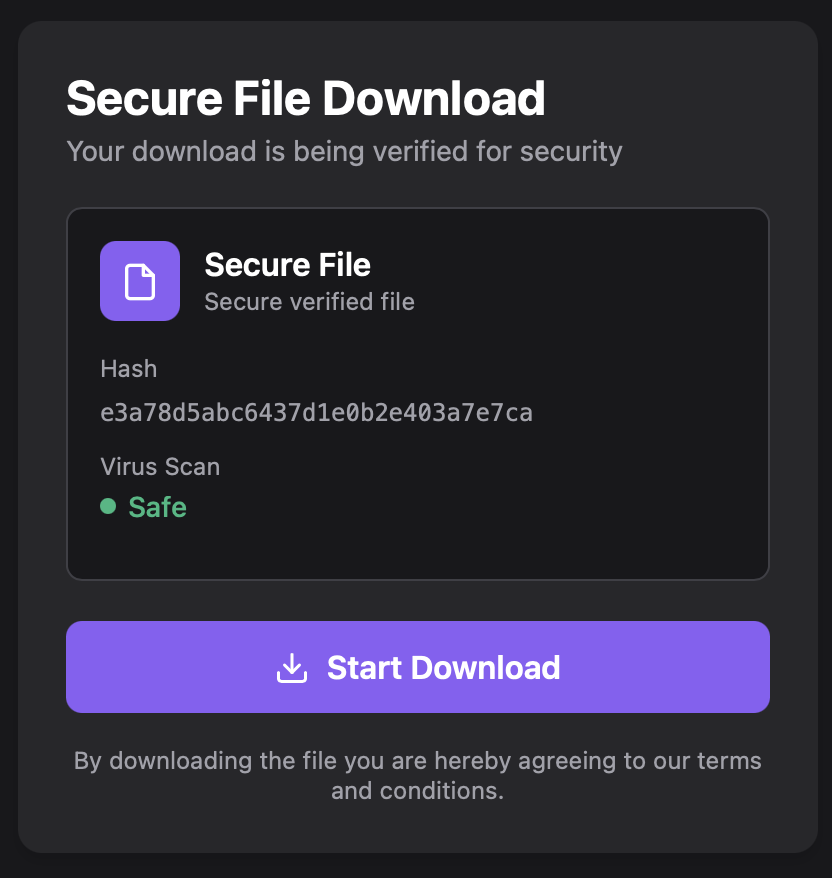
Task: Click the file details card panel
Action: pyautogui.click(x=418, y=394)
